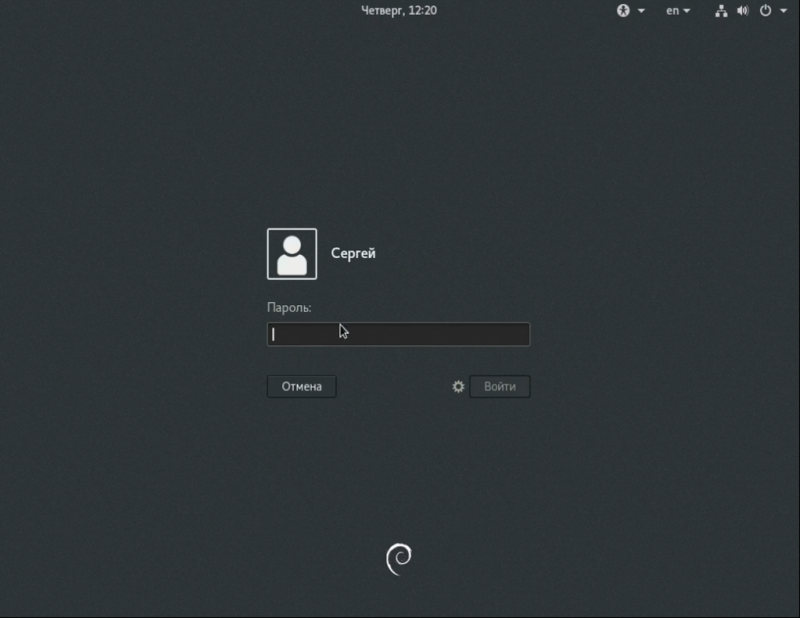Open session options gear icon

(x=458, y=387)
